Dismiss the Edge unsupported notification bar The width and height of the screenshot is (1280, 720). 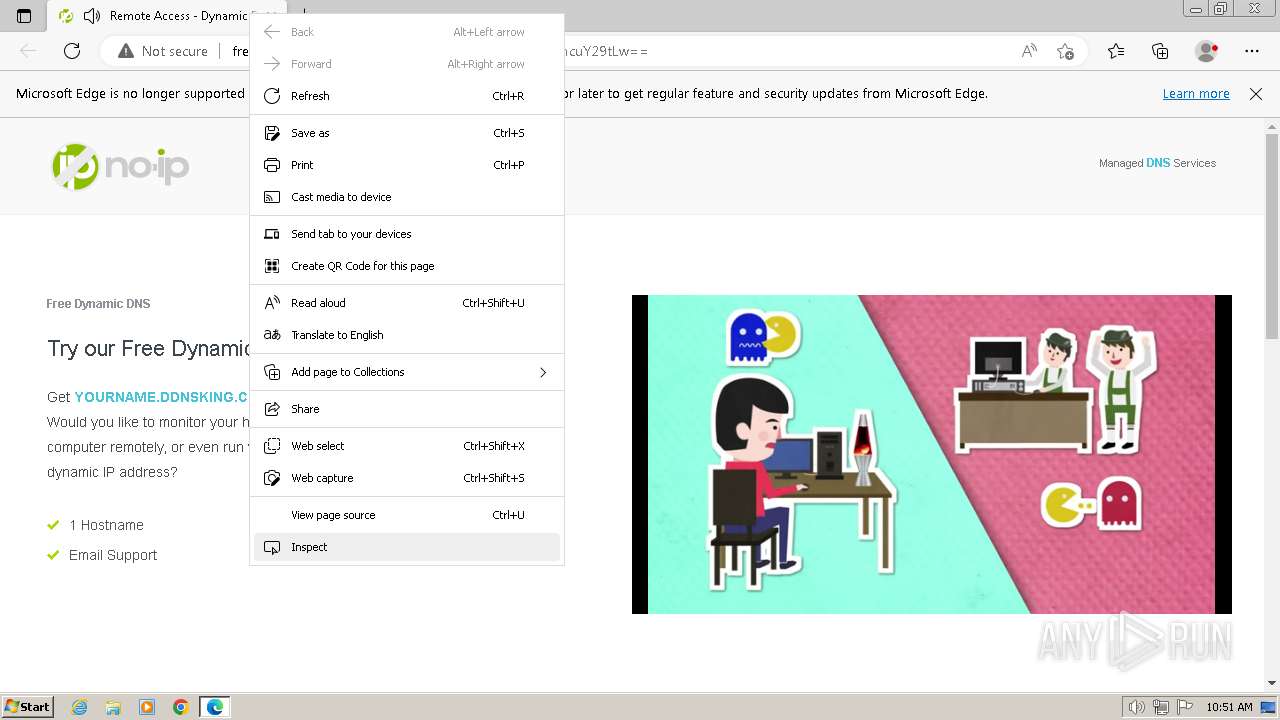pyautogui.click(x=1256, y=94)
